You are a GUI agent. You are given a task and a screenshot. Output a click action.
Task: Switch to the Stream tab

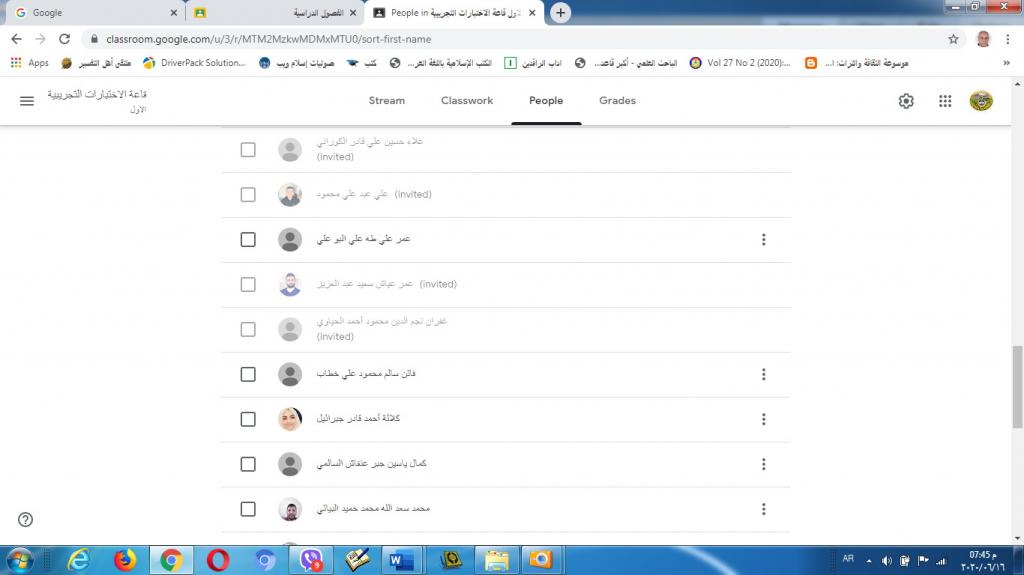pos(386,101)
